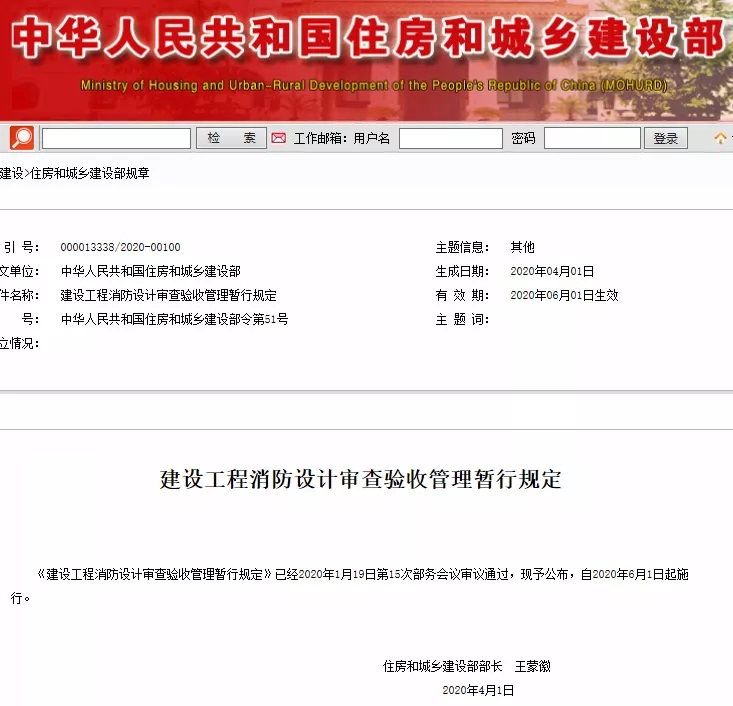Click the orange magnifier search icon

[x=22, y=138]
